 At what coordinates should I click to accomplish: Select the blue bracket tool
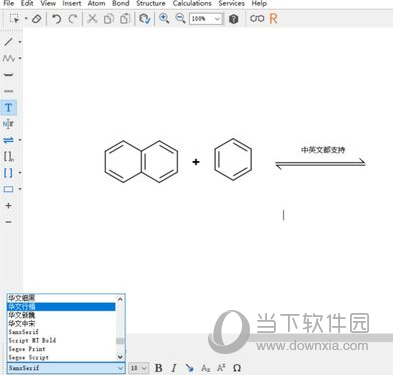coord(8,173)
